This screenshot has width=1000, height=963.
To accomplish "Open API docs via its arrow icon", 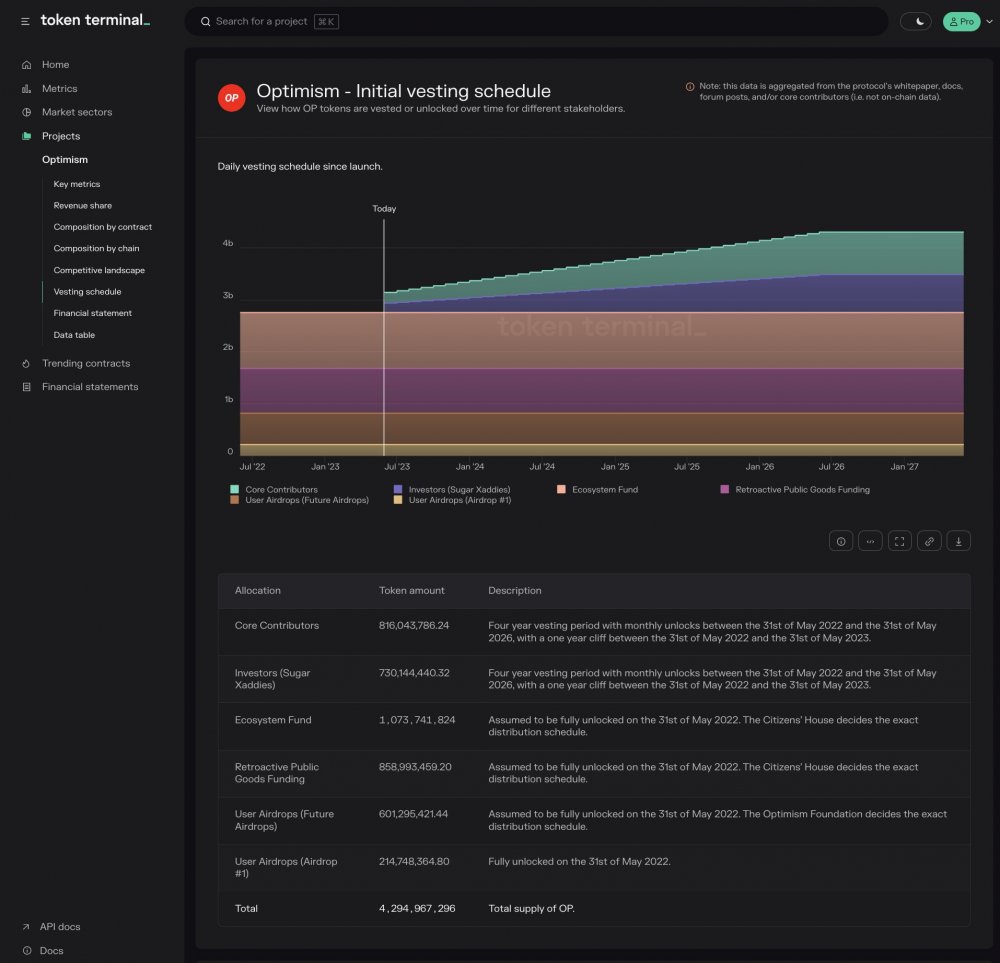I will [26, 927].
